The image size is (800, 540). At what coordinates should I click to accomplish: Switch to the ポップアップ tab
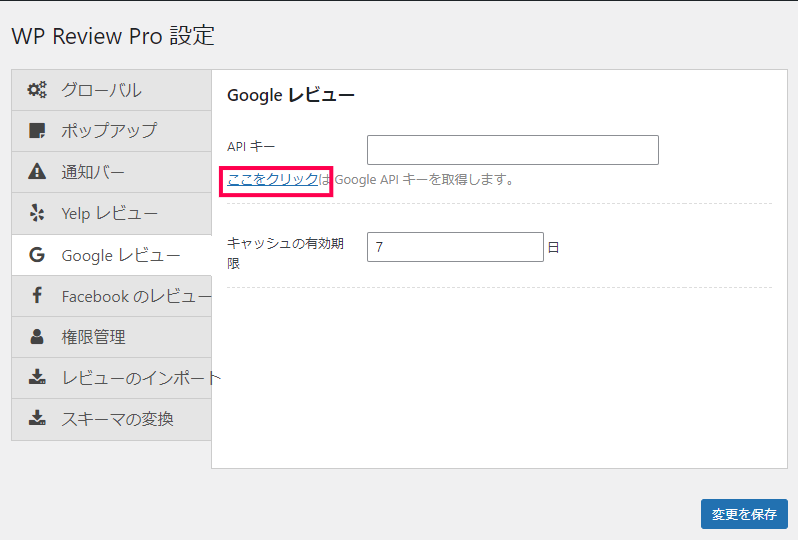pyautogui.click(x=112, y=131)
